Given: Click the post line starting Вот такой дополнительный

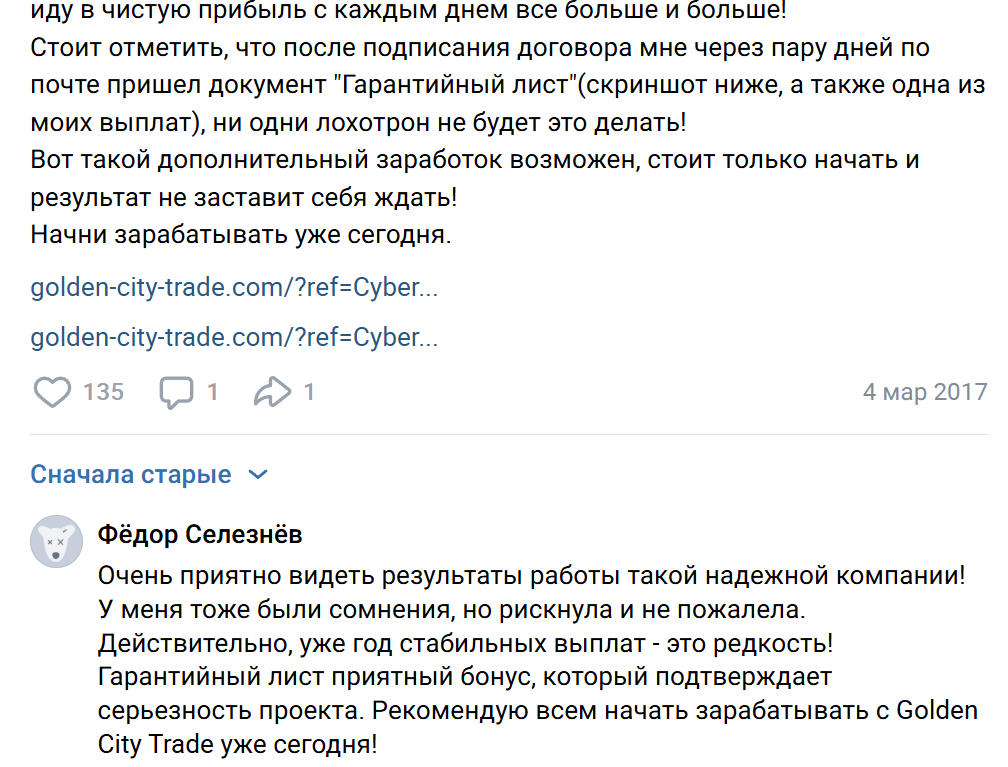Looking at the screenshot, I should 475,160.
